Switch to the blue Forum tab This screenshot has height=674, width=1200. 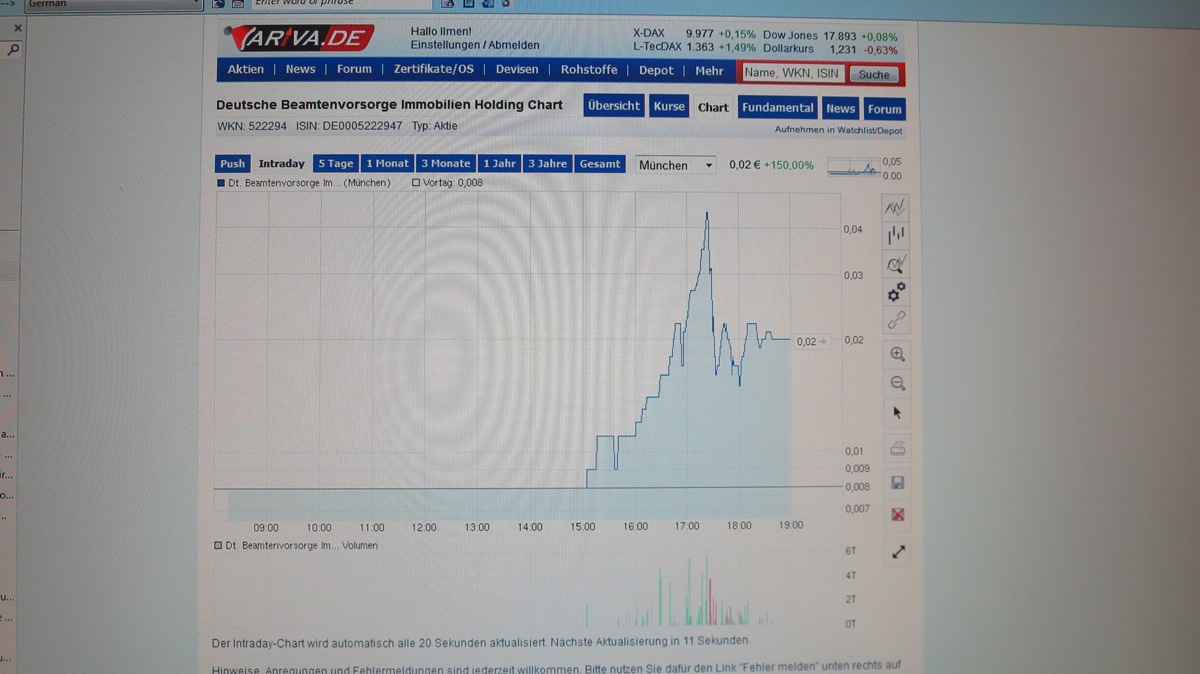pos(884,109)
